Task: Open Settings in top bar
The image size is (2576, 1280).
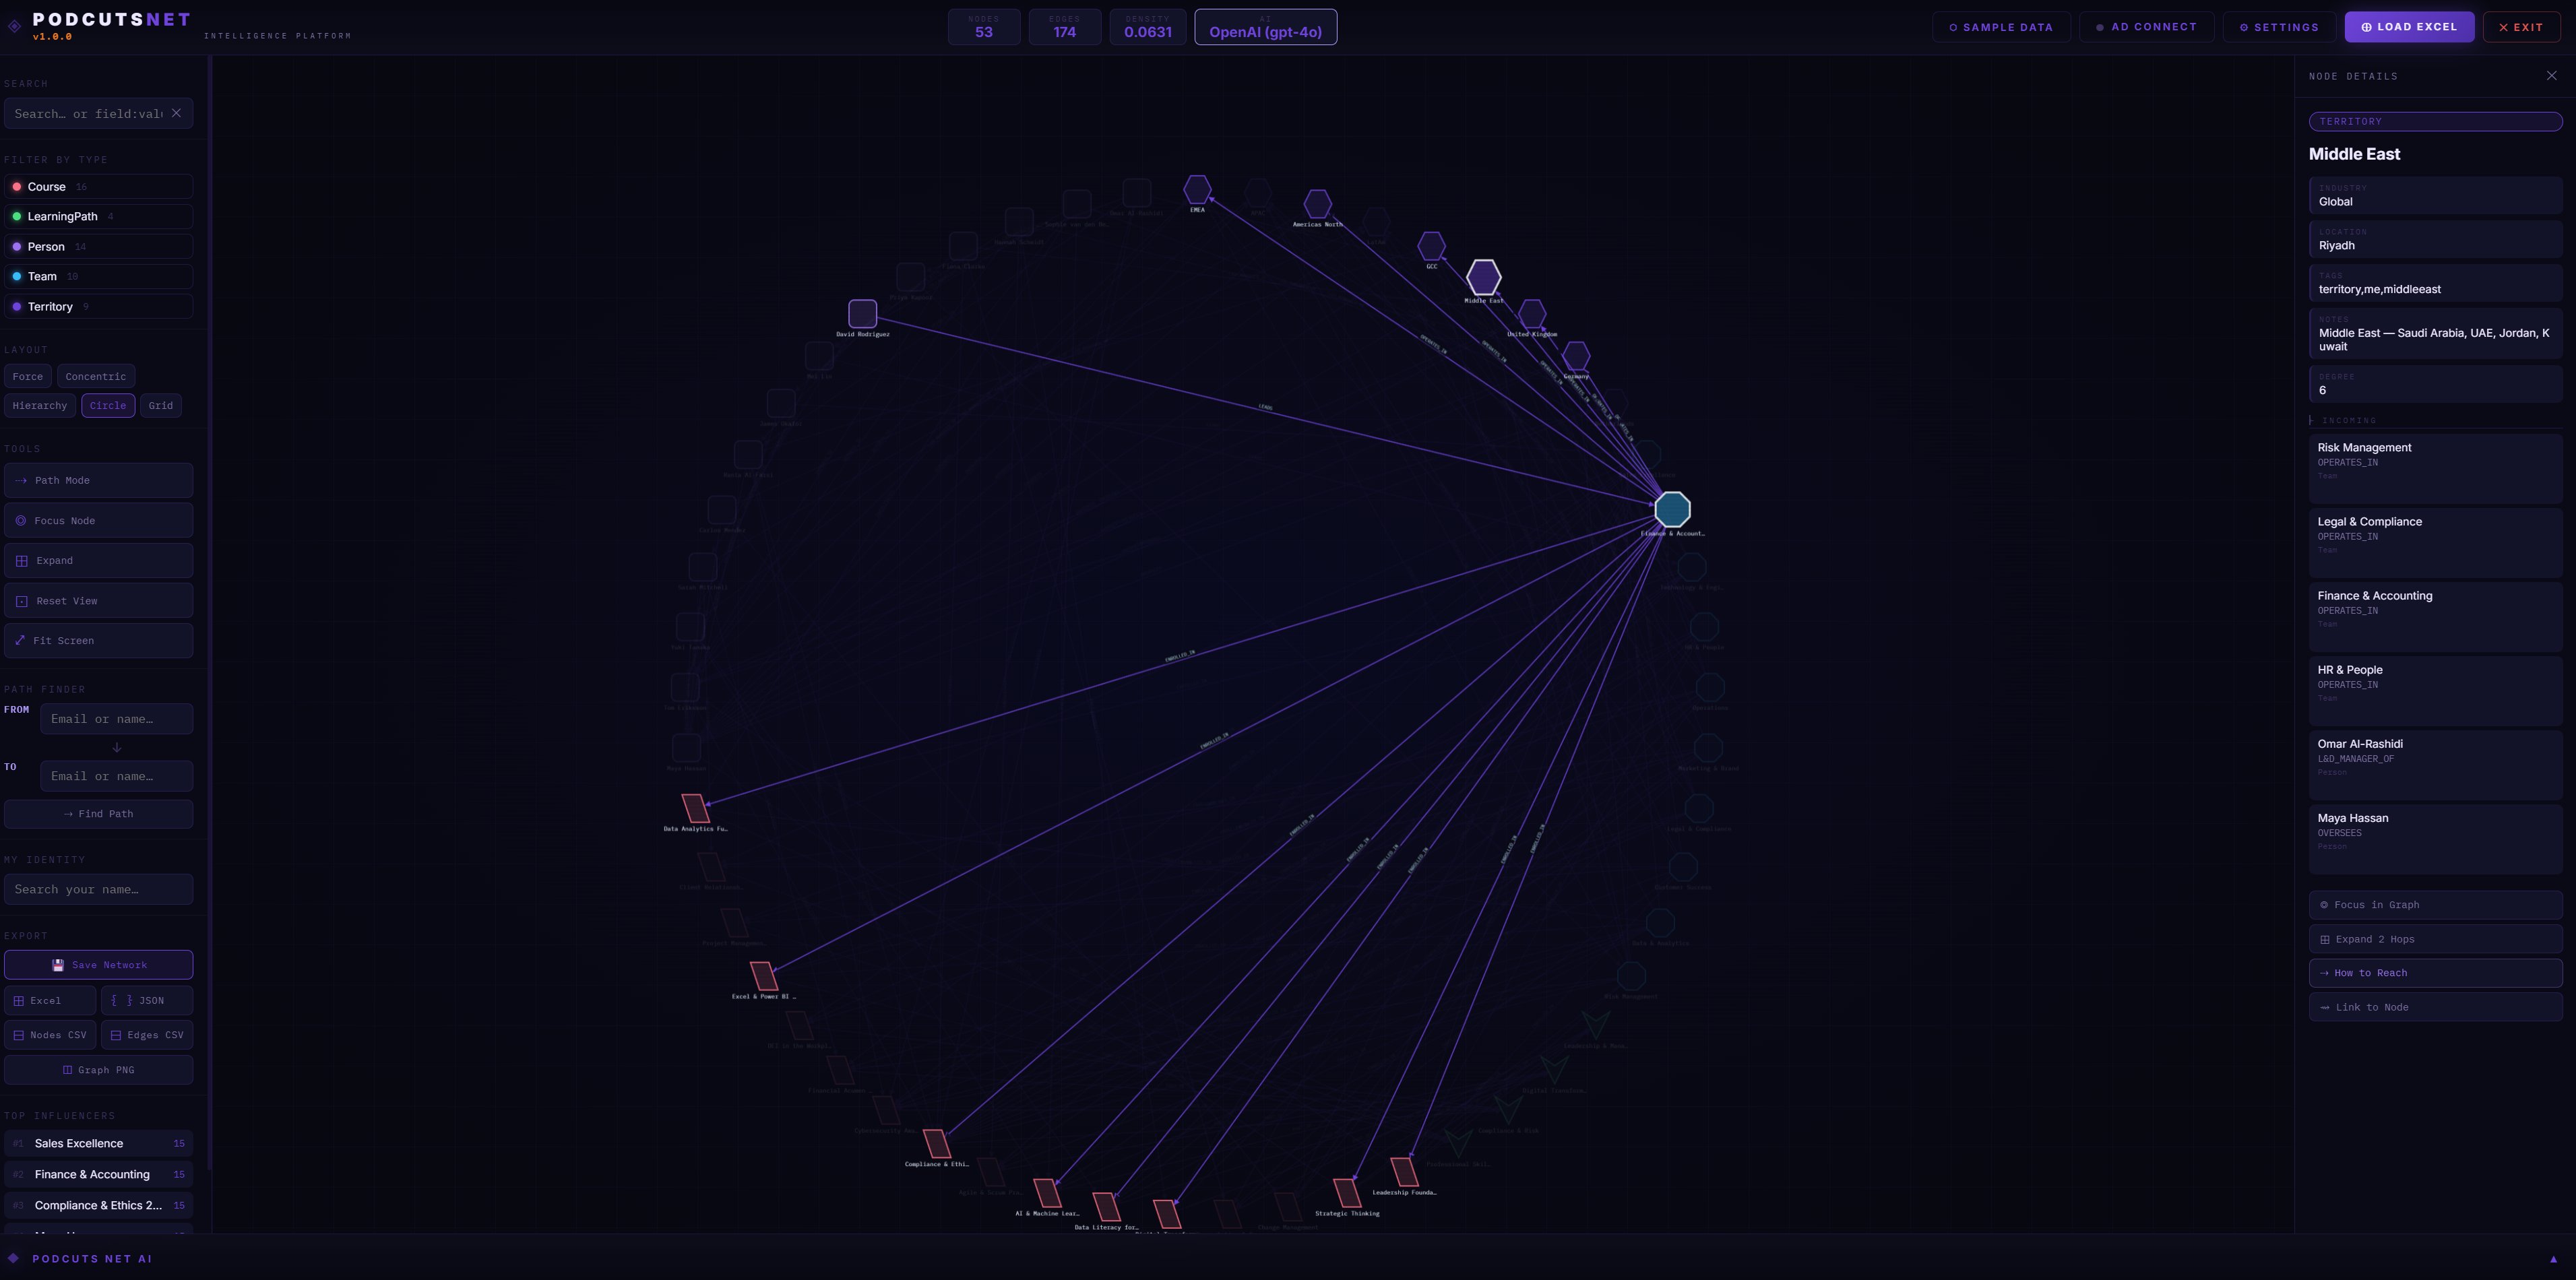Action: pos(2279,27)
